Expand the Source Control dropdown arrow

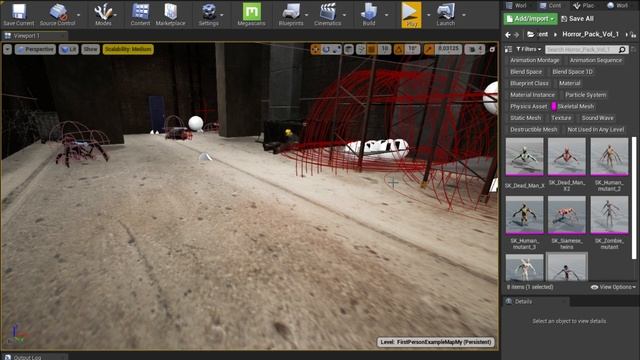point(79,15)
